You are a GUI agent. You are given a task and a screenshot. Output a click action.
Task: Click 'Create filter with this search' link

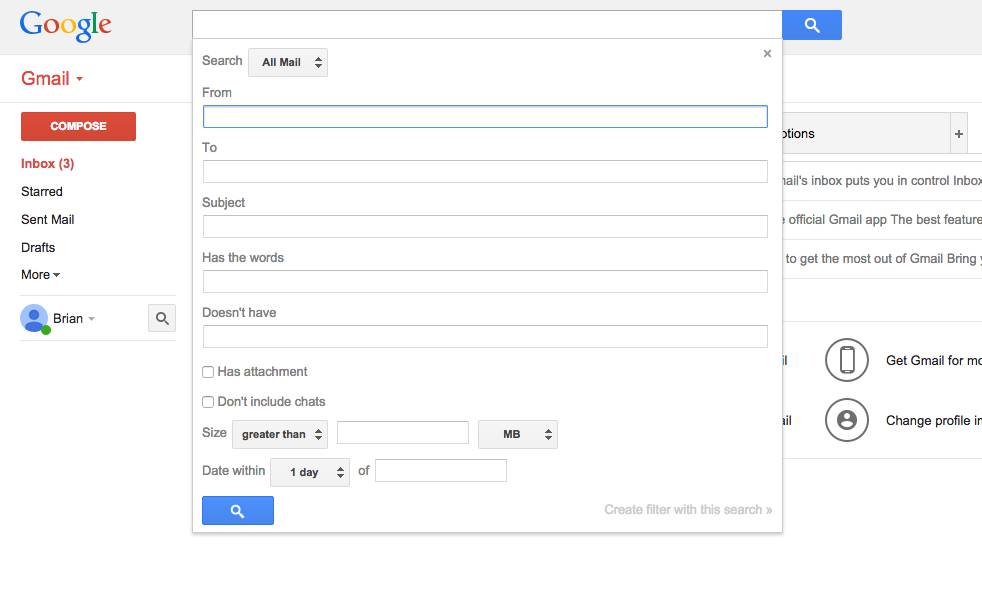[x=688, y=510]
